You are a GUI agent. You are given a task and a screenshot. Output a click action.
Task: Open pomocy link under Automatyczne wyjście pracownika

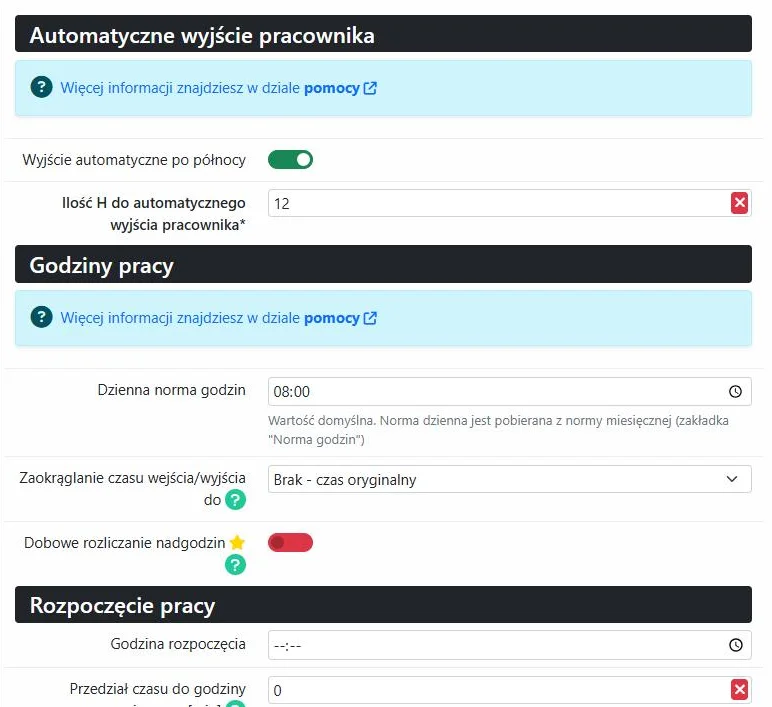[332, 88]
